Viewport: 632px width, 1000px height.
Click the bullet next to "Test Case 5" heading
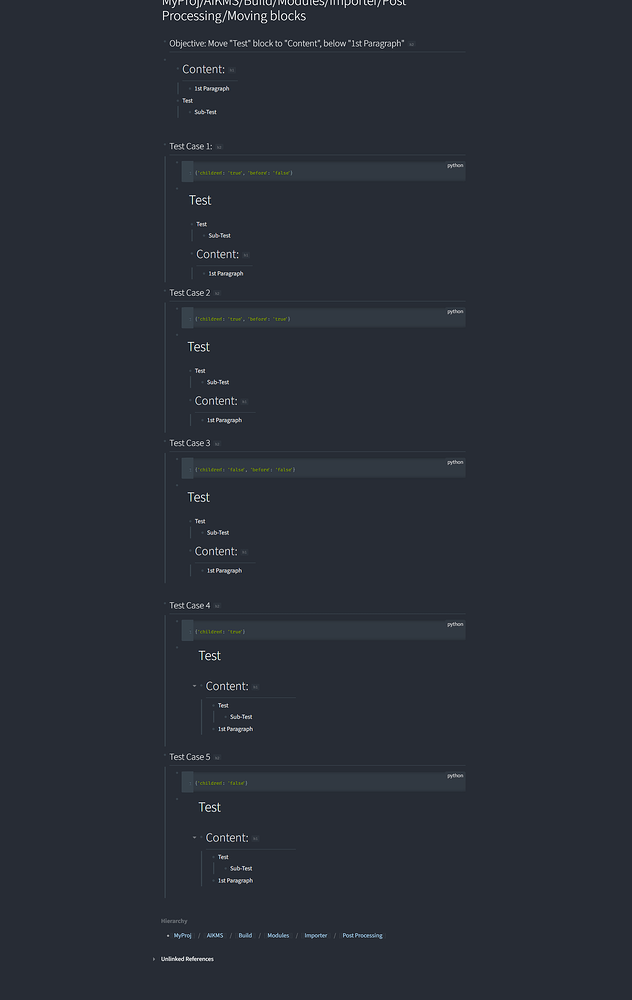[x=163, y=757]
